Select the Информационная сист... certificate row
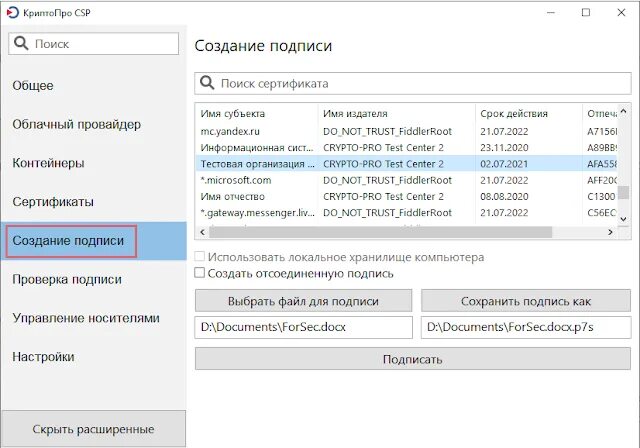640x448 pixels. pyautogui.click(x=406, y=148)
